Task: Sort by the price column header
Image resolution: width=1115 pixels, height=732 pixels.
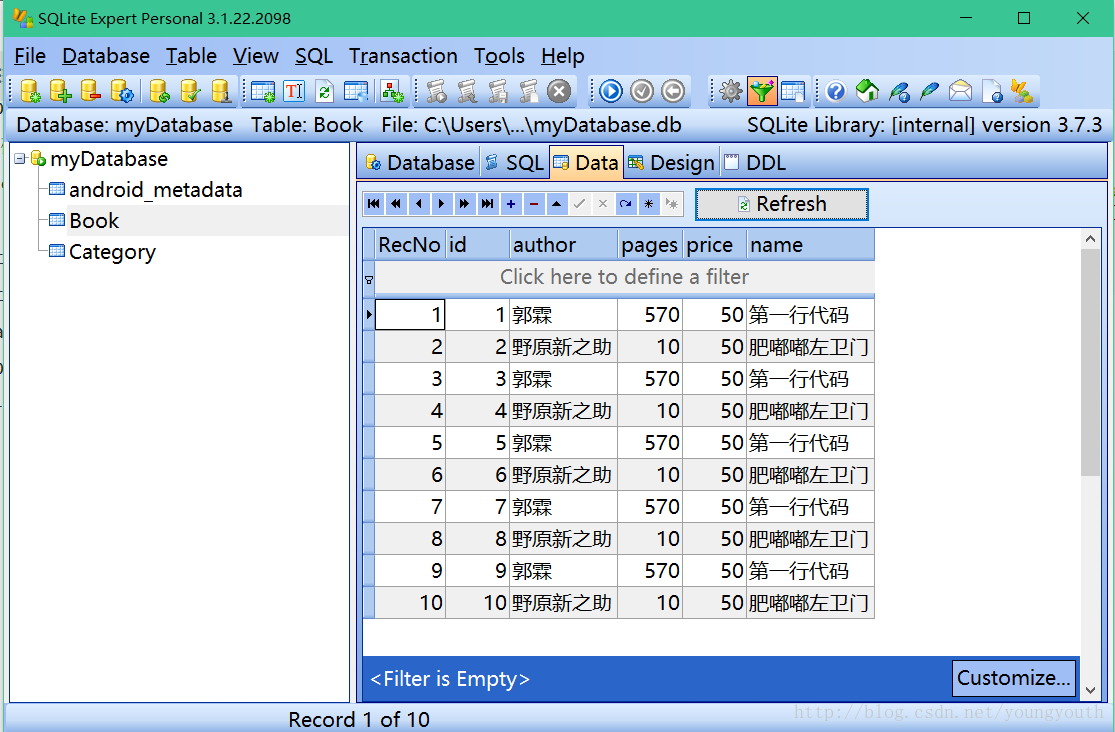Action: tap(715, 245)
